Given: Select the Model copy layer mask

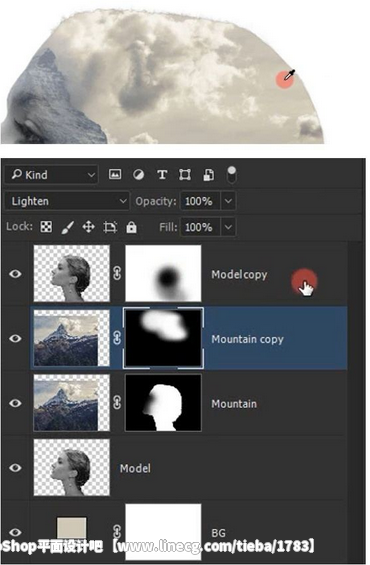Looking at the screenshot, I should coord(163,273).
